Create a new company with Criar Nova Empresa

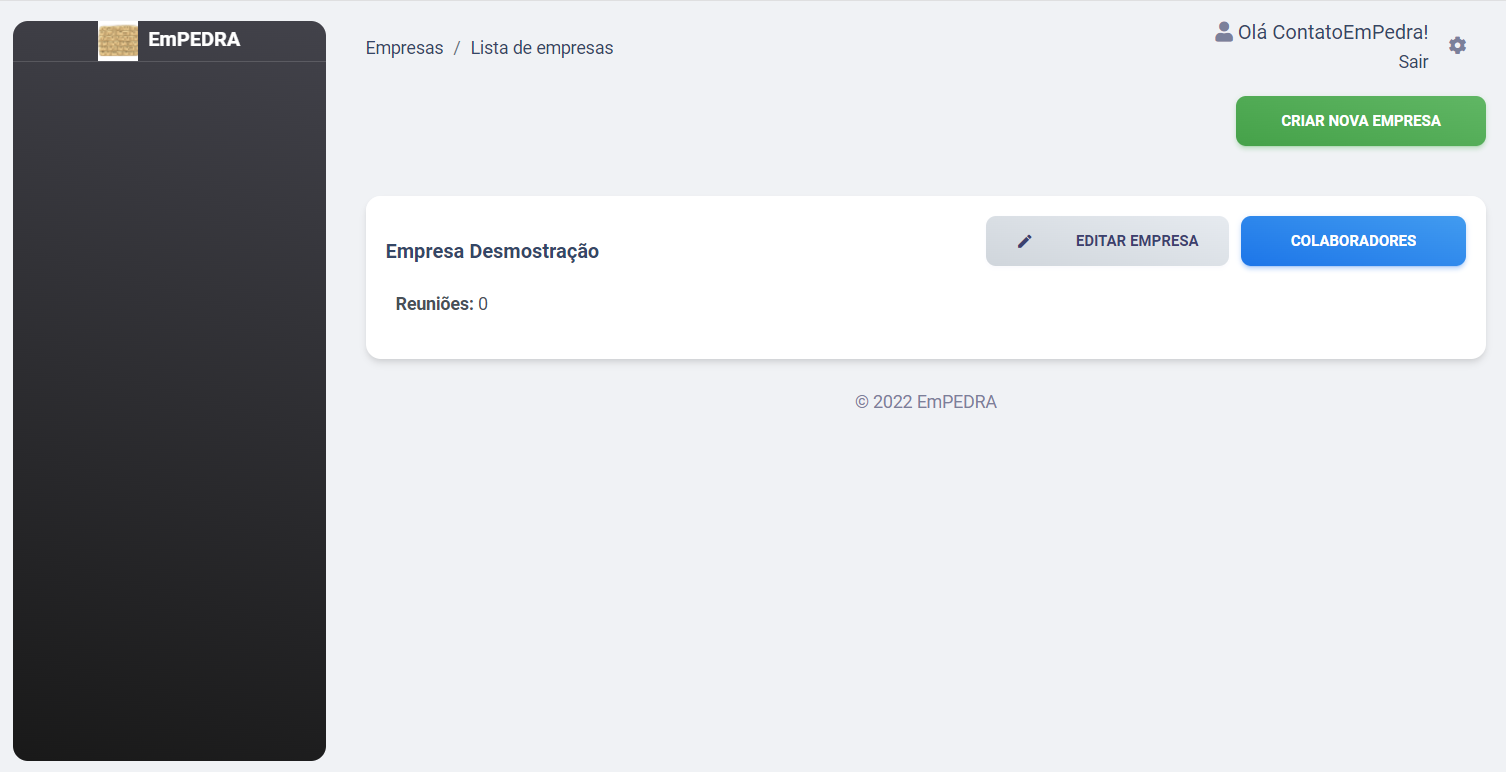point(1360,121)
